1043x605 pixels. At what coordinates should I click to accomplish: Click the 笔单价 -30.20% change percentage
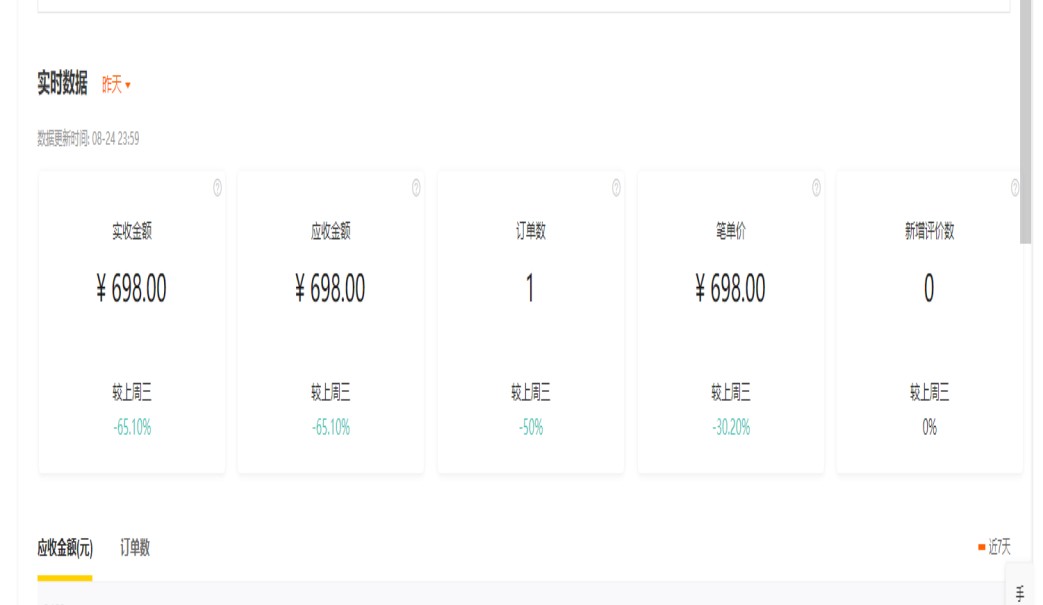731,428
